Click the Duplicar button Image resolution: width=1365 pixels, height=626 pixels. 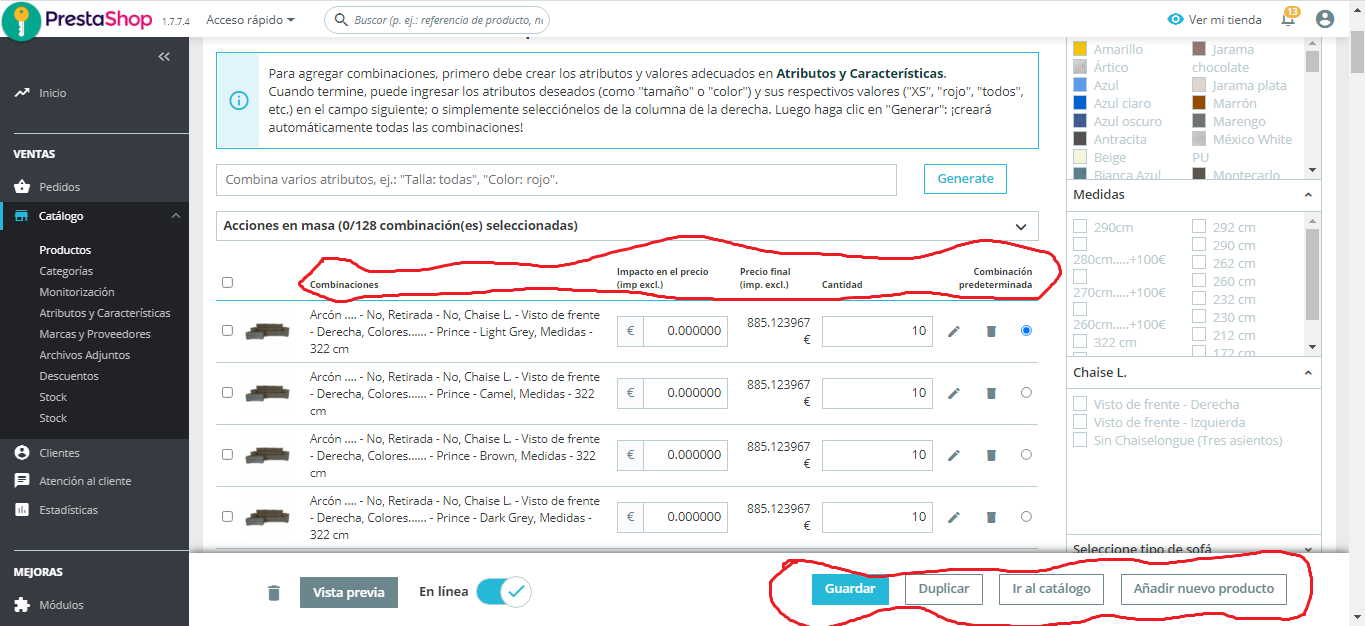point(944,589)
